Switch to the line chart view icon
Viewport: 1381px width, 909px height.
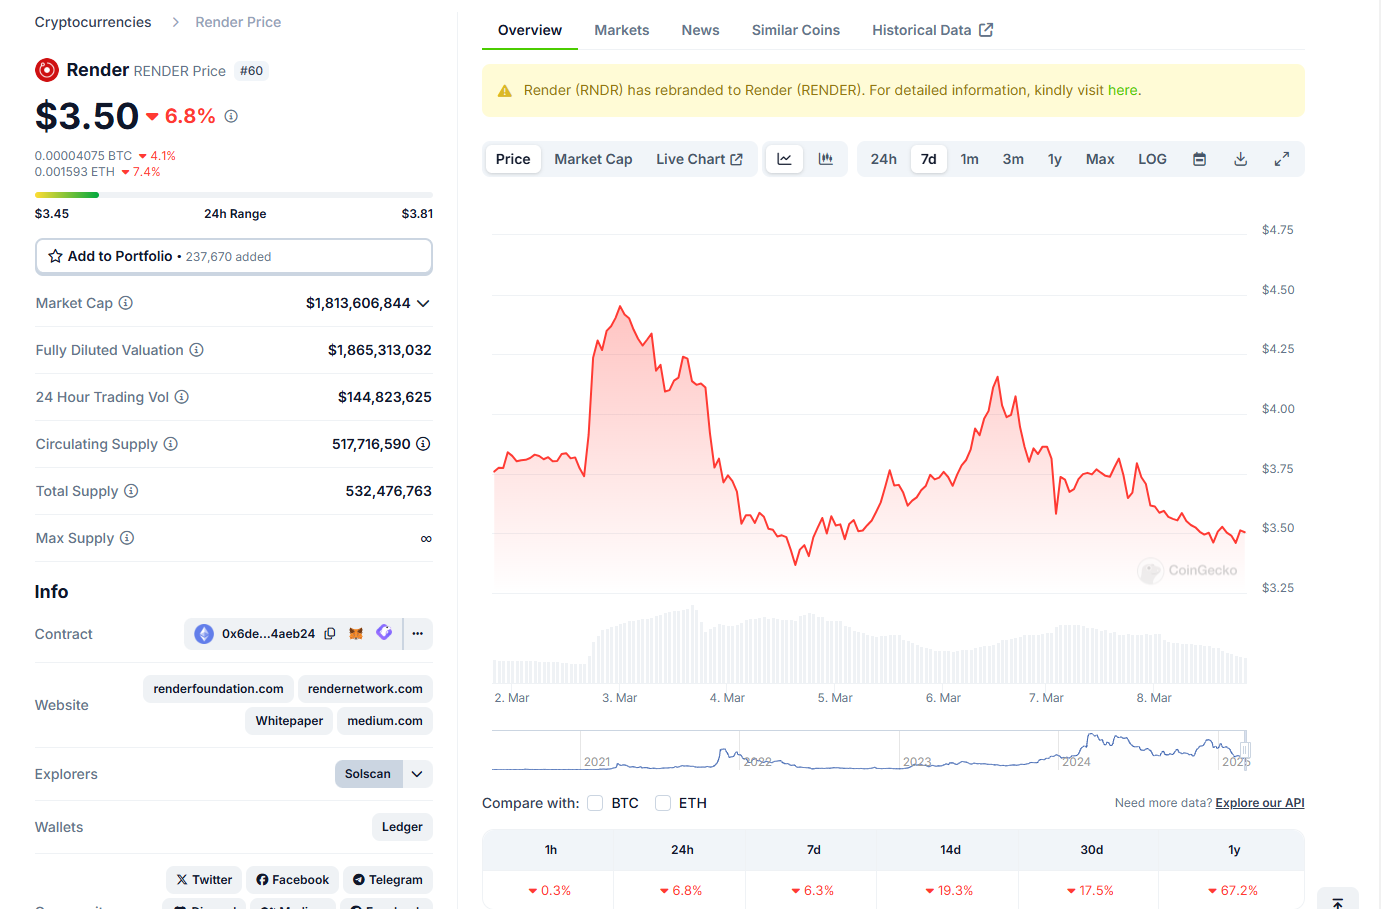(x=785, y=159)
